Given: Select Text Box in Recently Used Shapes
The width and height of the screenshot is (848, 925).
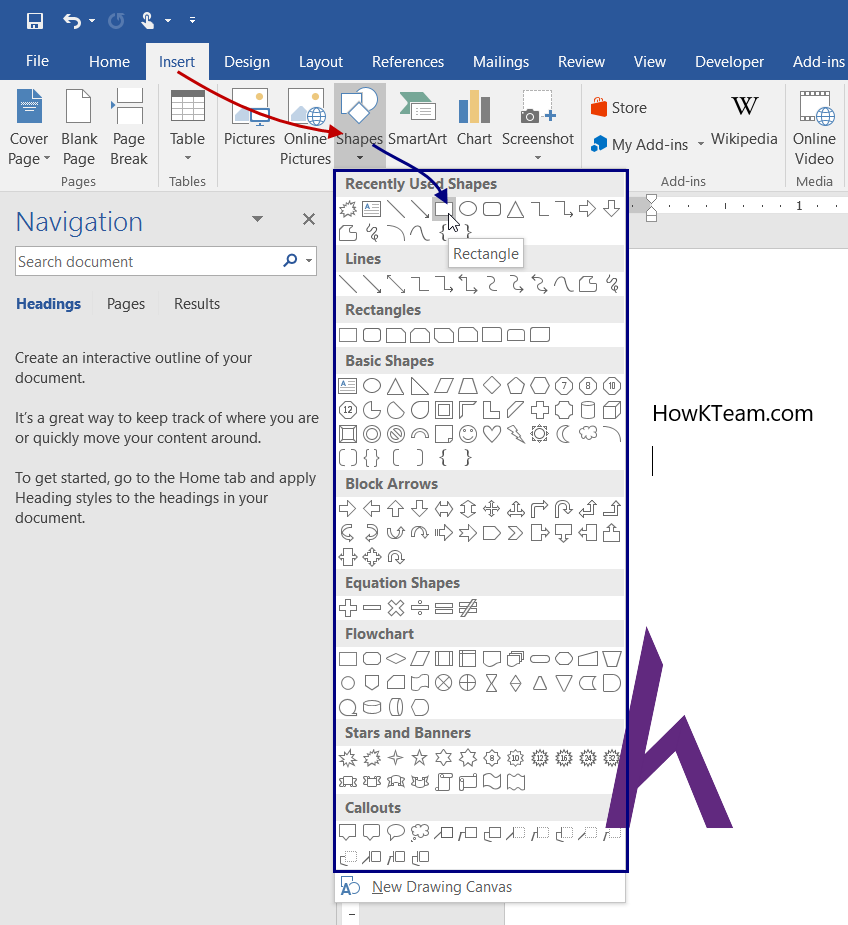Looking at the screenshot, I should click(x=372, y=209).
